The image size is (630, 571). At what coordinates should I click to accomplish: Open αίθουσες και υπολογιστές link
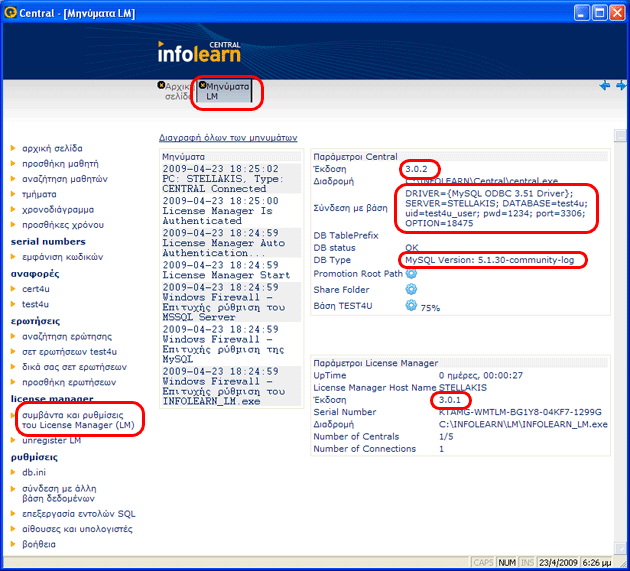point(77,529)
